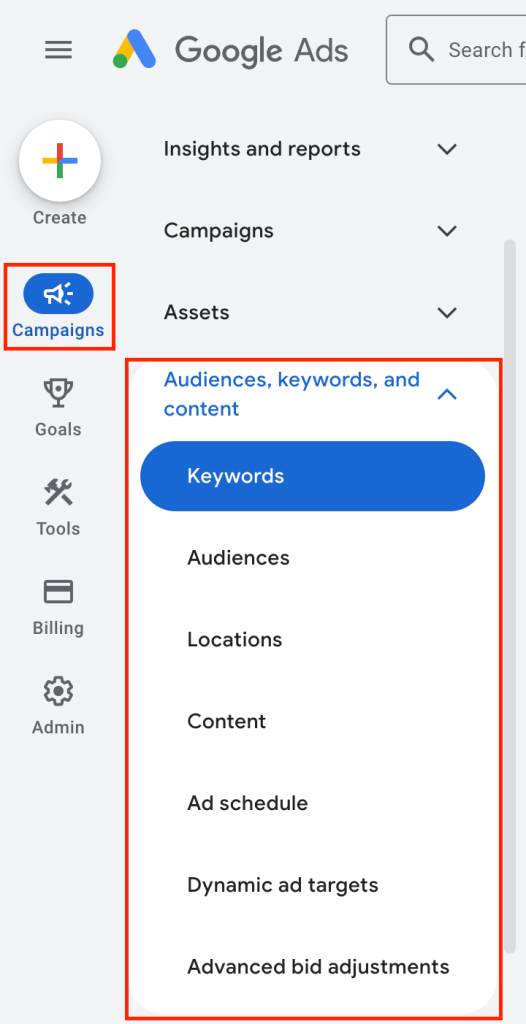Open Ad schedule page
526x1024 pixels.
tap(248, 803)
